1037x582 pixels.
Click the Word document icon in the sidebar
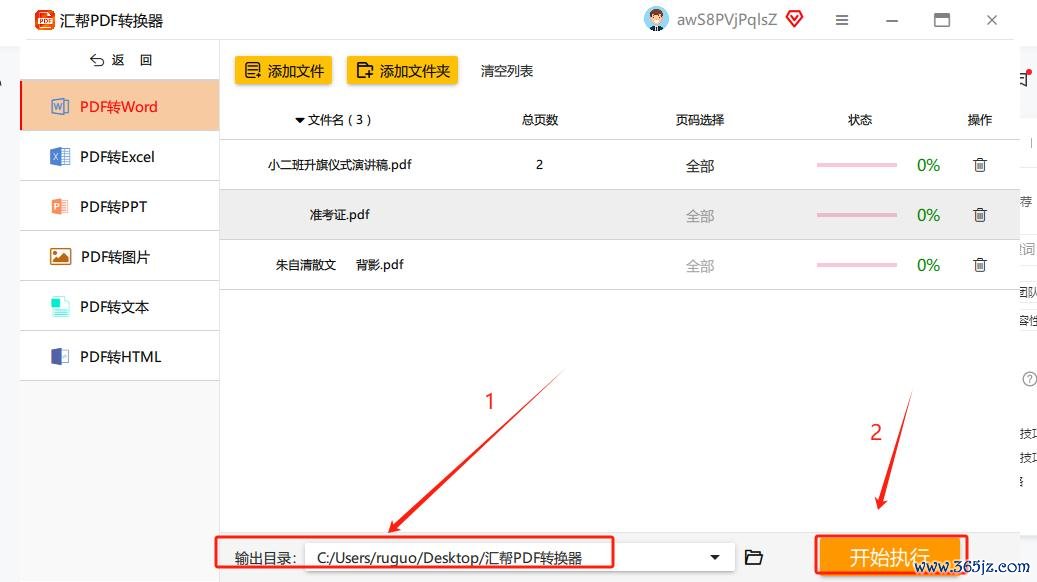pyautogui.click(x=60, y=106)
